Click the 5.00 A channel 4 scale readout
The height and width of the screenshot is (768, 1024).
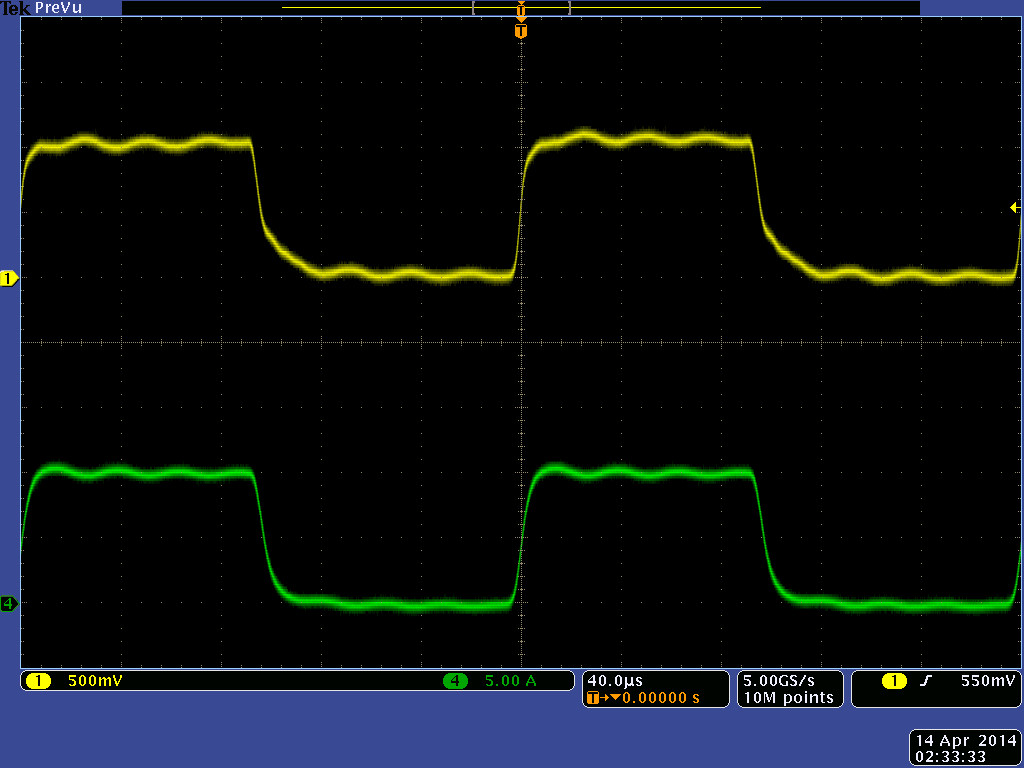click(x=510, y=681)
